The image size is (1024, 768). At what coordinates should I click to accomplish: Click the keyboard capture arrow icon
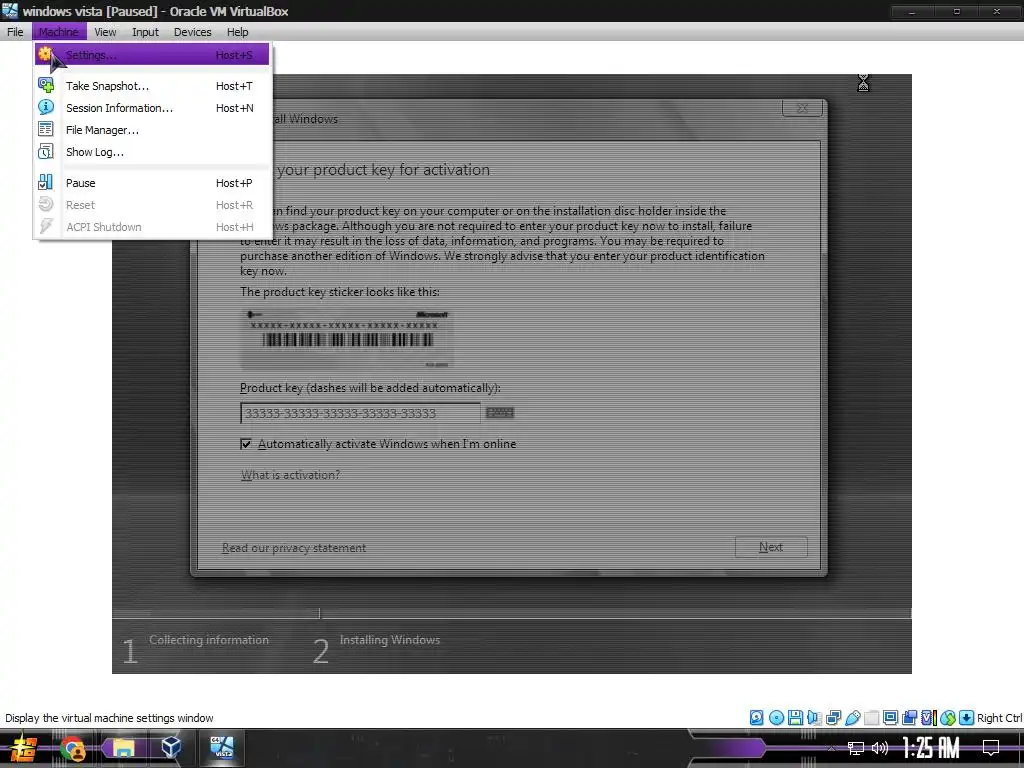967,718
